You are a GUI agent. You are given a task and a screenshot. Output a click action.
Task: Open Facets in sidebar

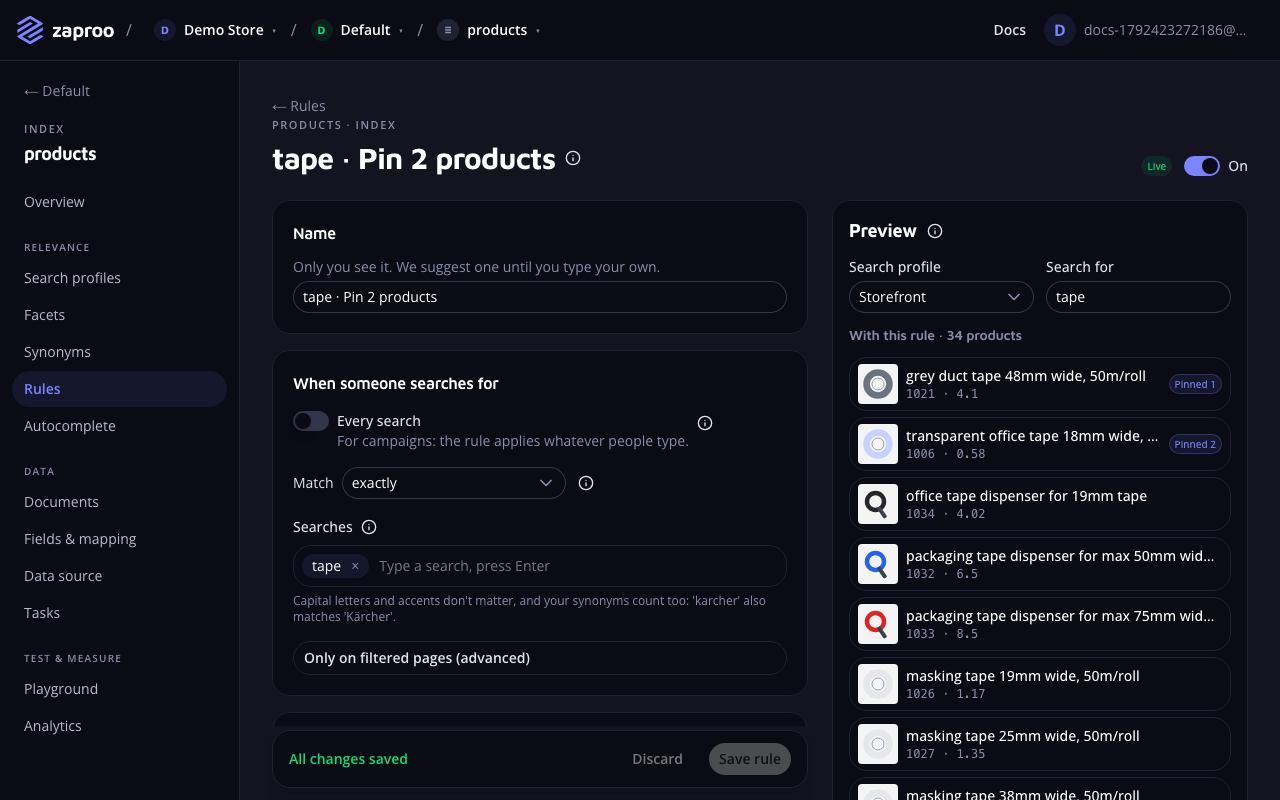click(x=120, y=315)
